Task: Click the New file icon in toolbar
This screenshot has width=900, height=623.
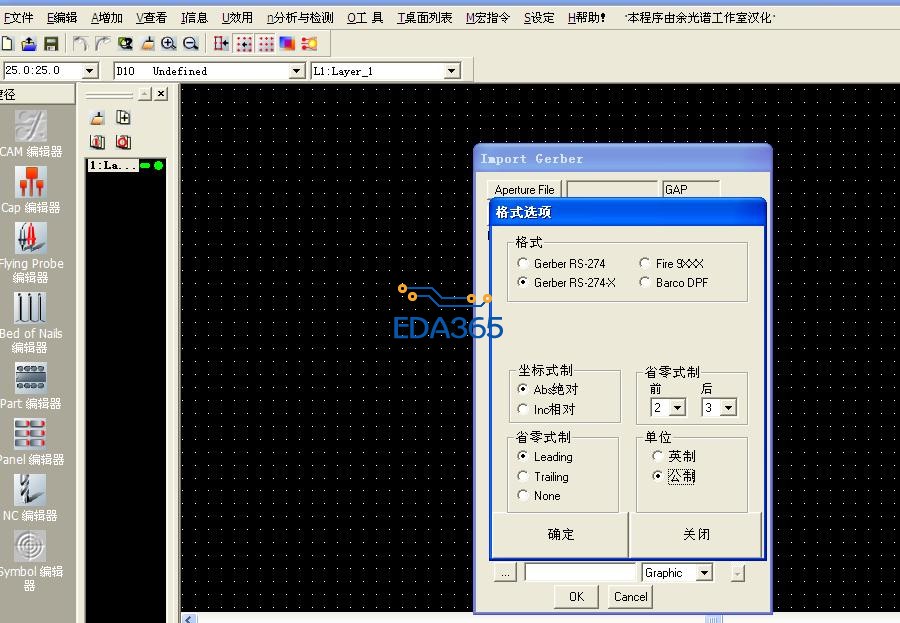Action: [x=7, y=44]
